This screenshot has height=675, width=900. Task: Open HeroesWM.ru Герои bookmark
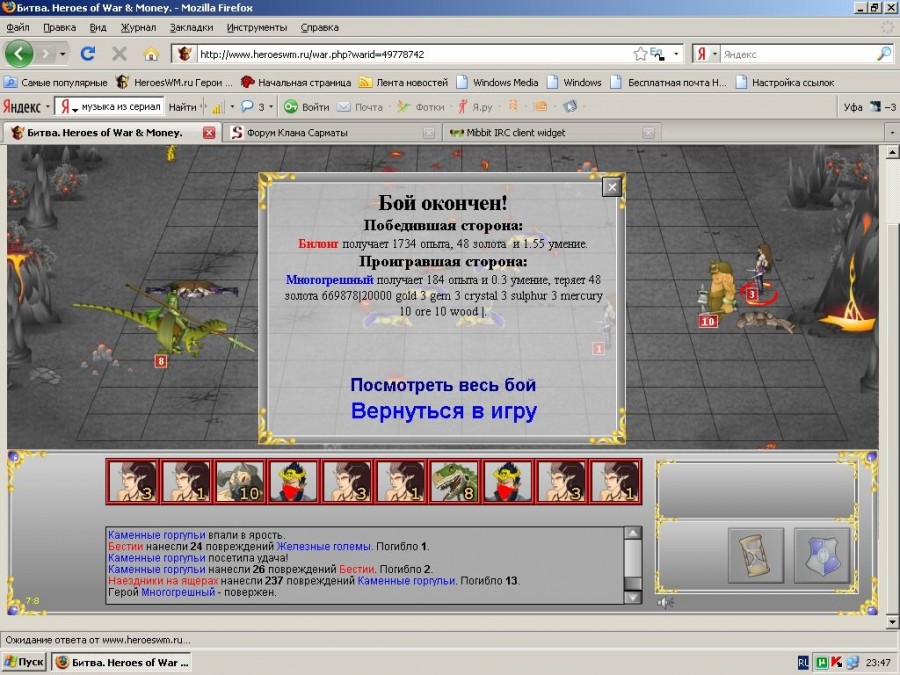coord(174,83)
